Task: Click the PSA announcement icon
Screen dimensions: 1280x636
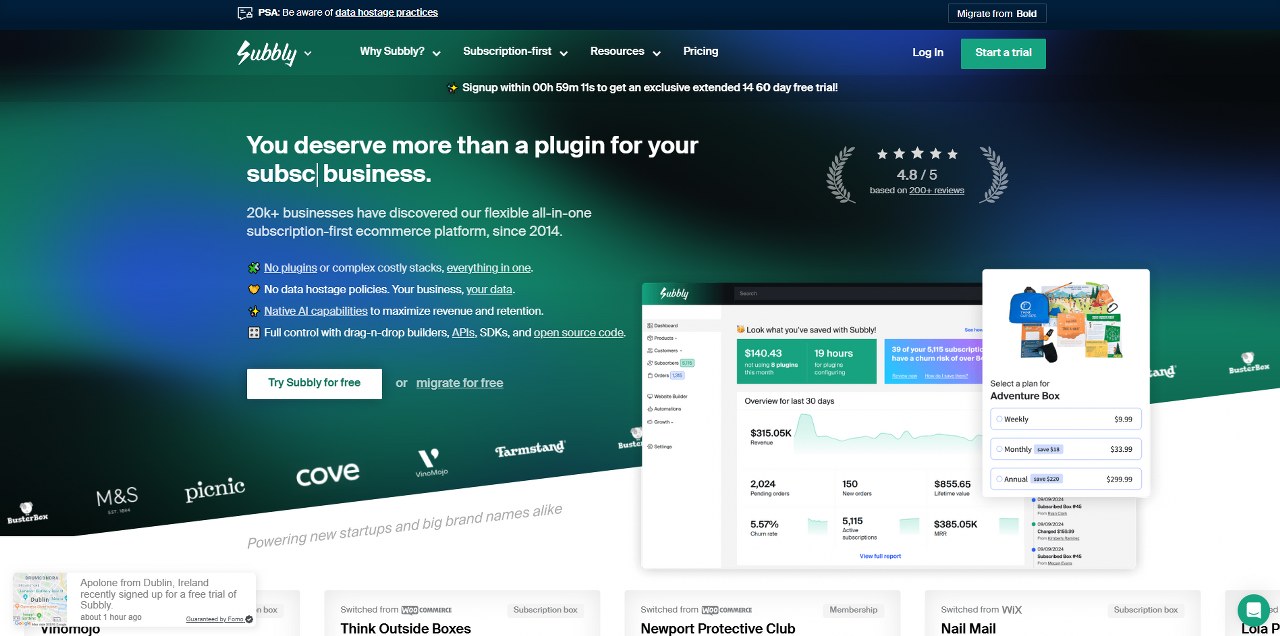Action: coord(245,13)
